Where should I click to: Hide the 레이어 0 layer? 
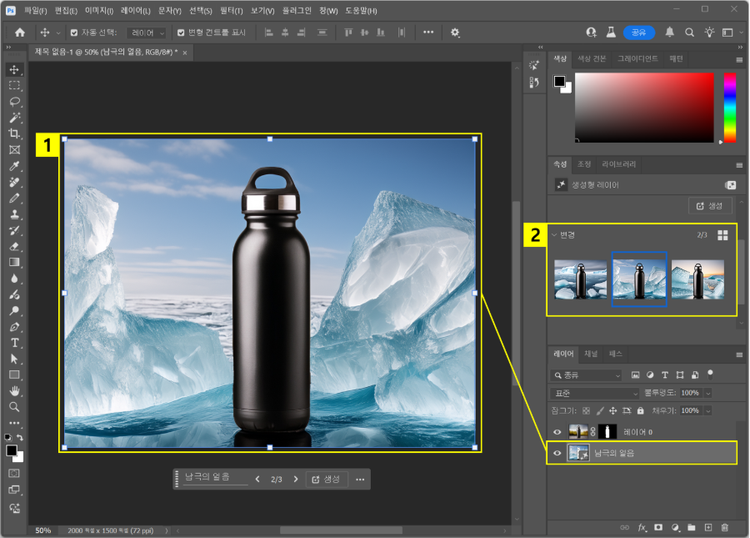[558, 432]
